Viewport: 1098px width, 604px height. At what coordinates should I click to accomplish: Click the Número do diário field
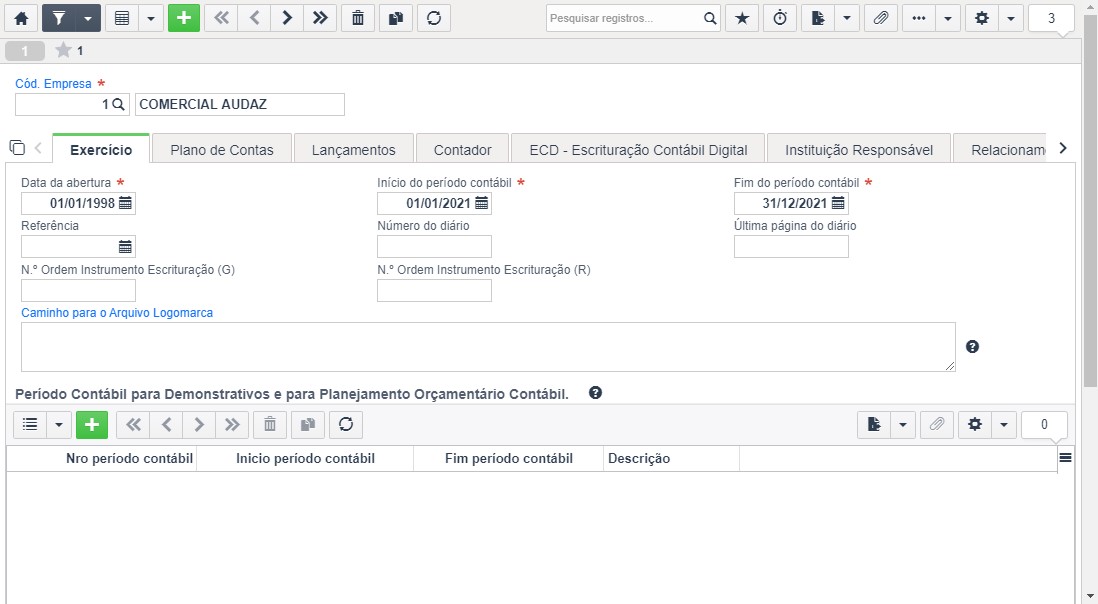(434, 246)
